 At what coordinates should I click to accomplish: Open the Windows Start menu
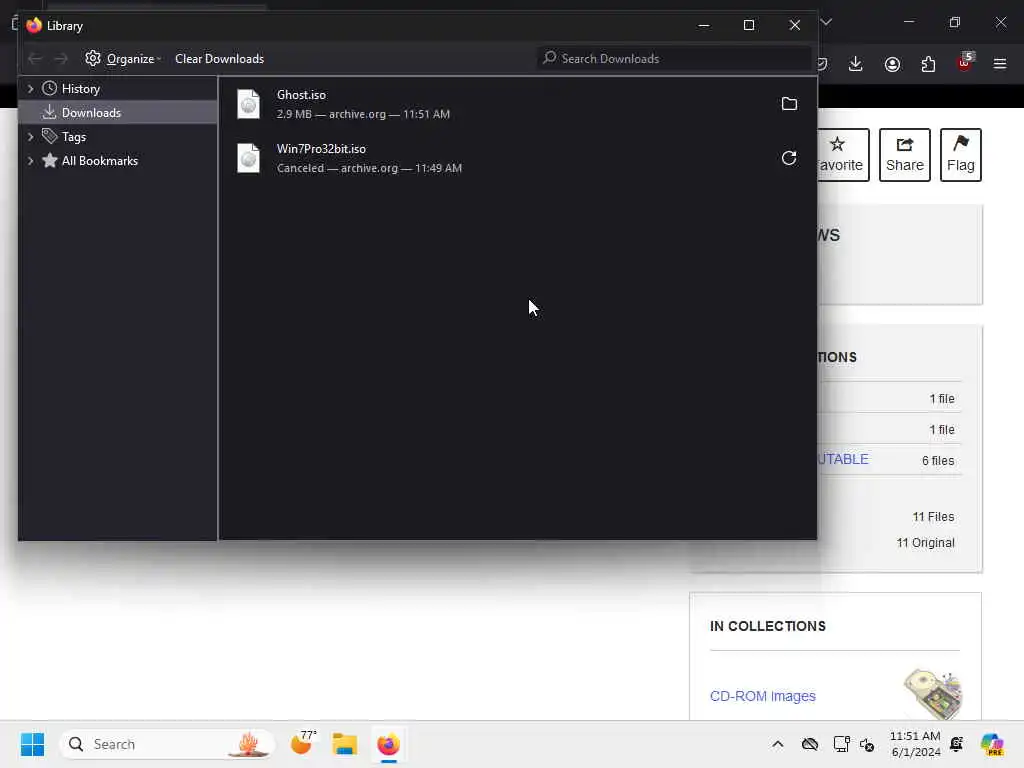click(x=32, y=744)
